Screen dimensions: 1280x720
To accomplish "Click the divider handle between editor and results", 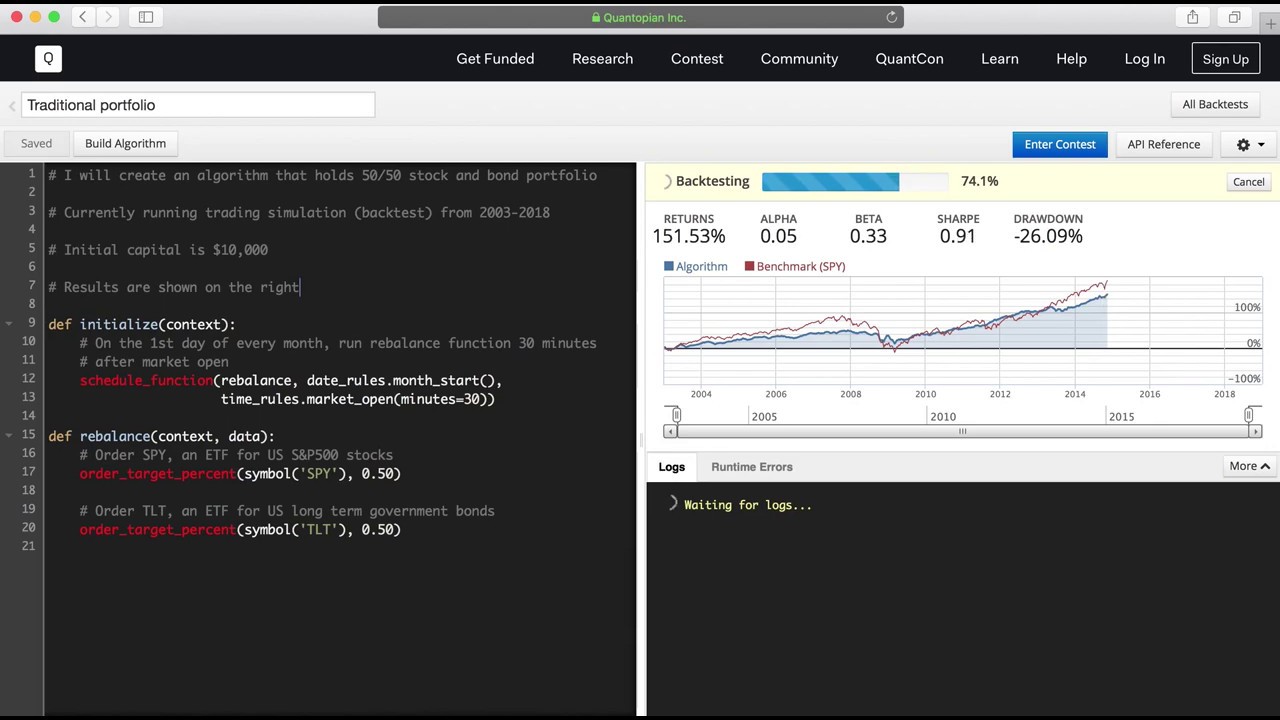I will click(x=641, y=439).
